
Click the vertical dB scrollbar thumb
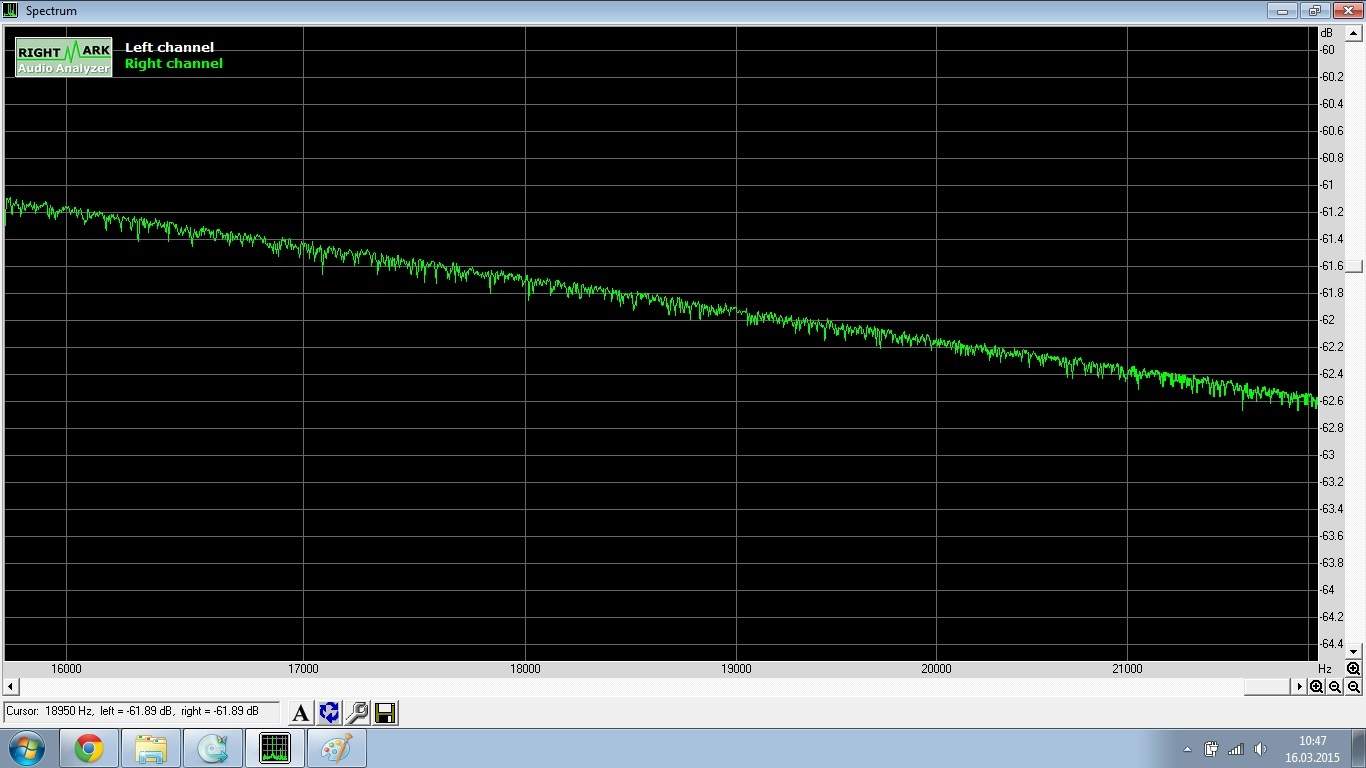[x=1354, y=266]
